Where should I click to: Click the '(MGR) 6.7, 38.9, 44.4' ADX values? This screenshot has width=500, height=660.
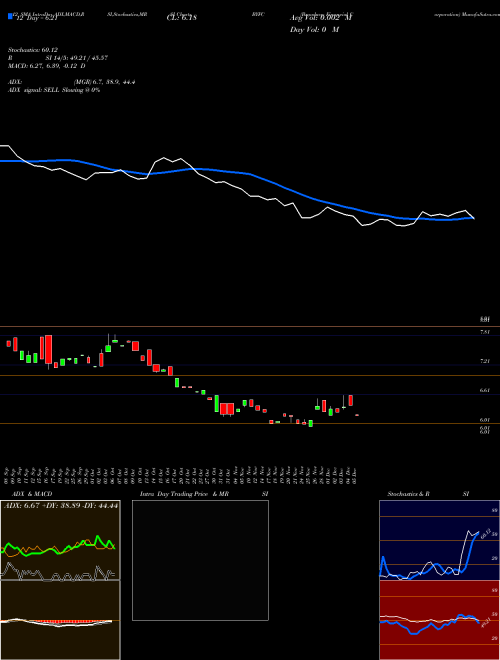pyautogui.click(x=104, y=82)
